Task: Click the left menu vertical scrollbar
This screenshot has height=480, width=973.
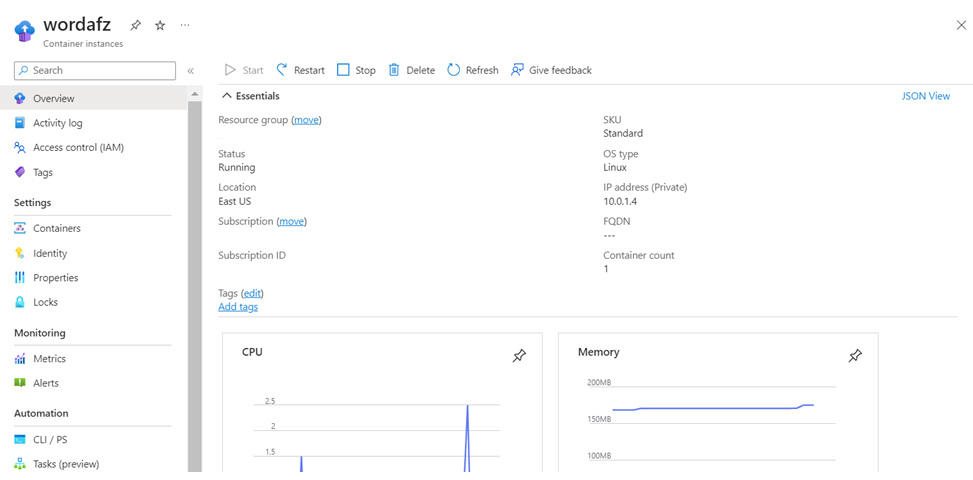Action: click(195, 280)
